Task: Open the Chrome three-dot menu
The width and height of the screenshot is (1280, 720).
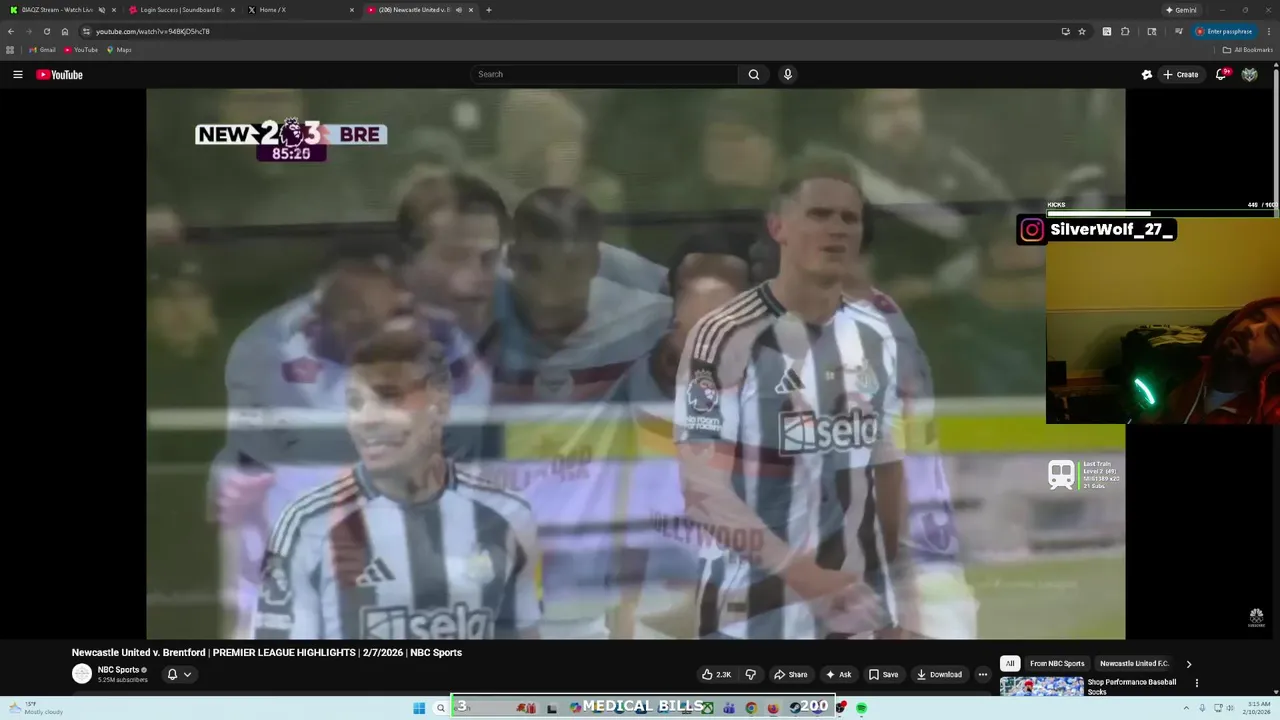Action: (x=1269, y=31)
